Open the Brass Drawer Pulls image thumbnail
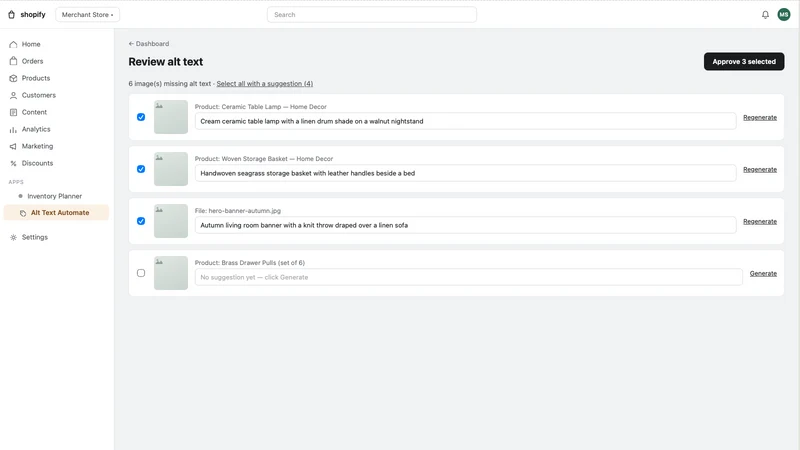Viewport: 800px width, 450px height. tap(171, 273)
